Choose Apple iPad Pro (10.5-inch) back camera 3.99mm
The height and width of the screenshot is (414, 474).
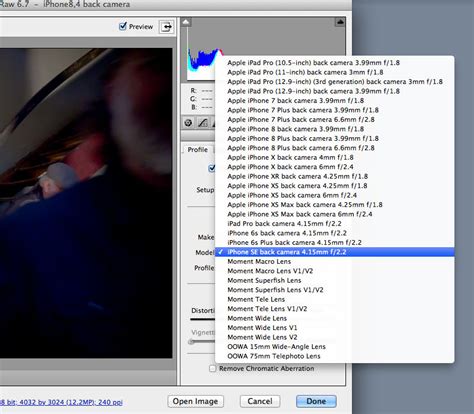[x=335, y=63]
